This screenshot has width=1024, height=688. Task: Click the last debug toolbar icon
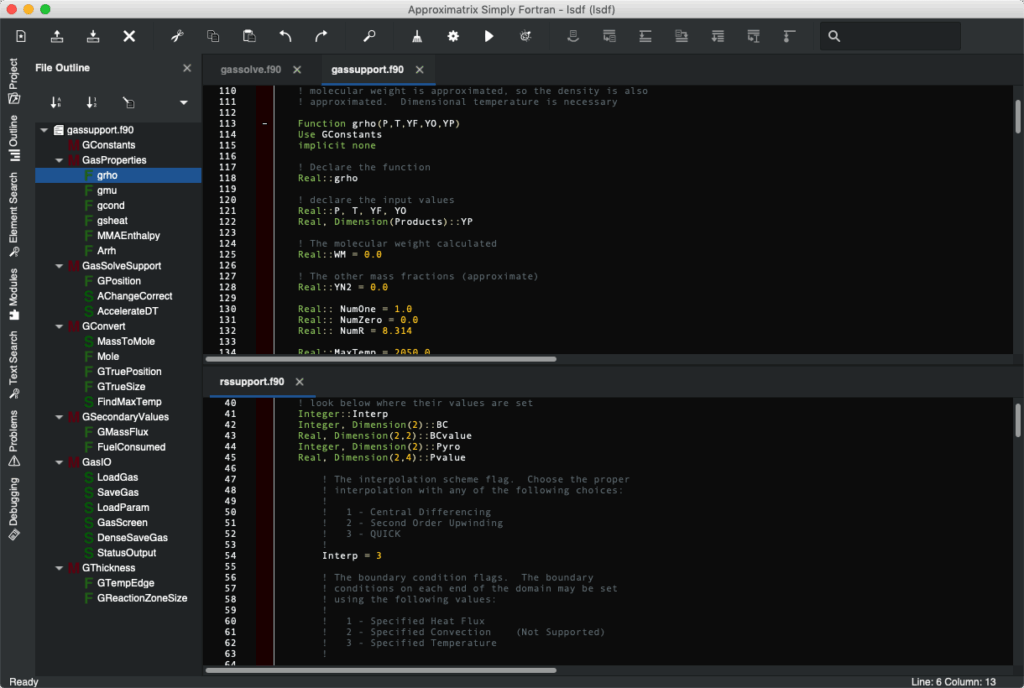[x=790, y=37]
